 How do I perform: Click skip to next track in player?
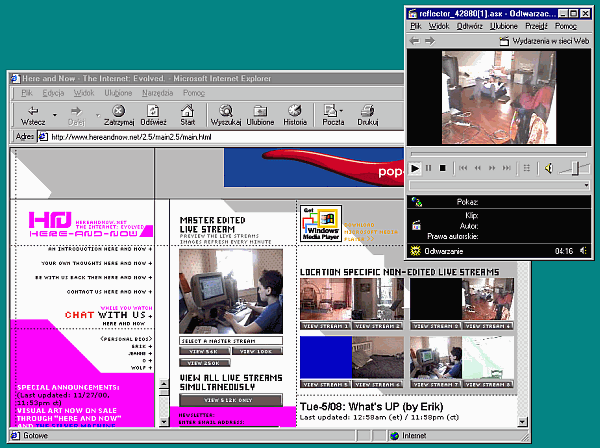click(x=507, y=168)
